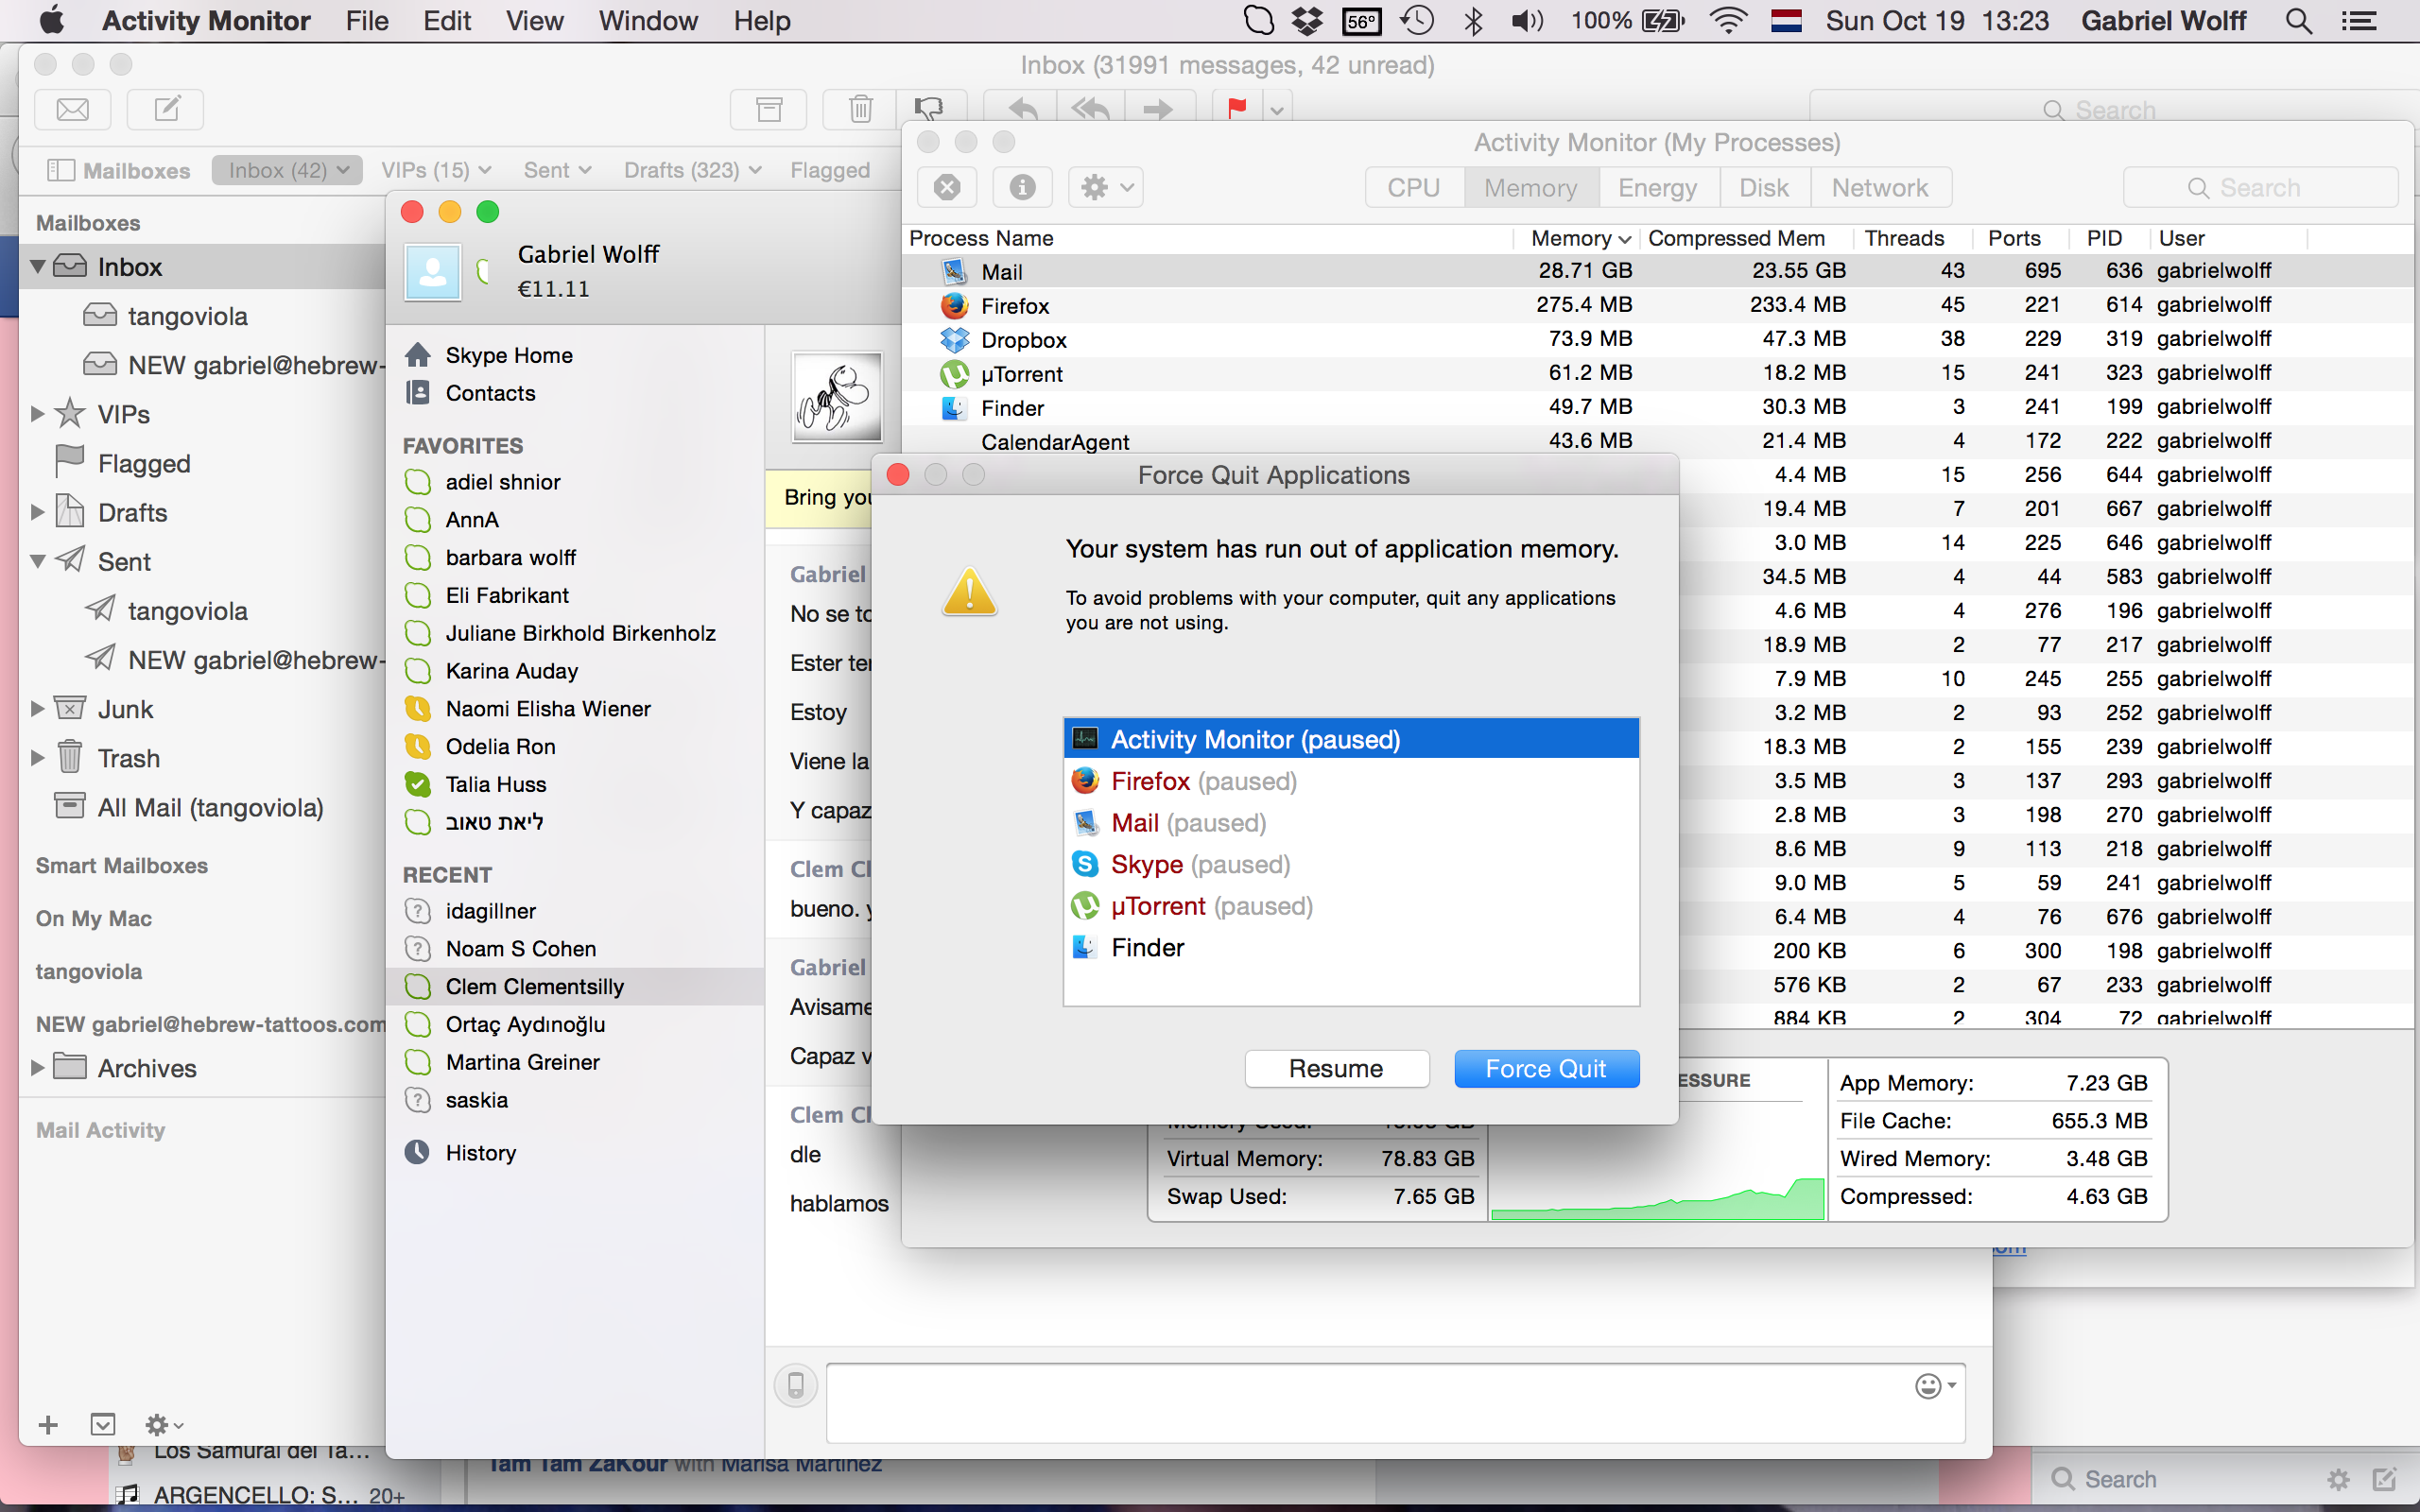Expand the Archives mailbox triangle
The height and width of the screenshot is (1512, 2420).
click(37, 1067)
